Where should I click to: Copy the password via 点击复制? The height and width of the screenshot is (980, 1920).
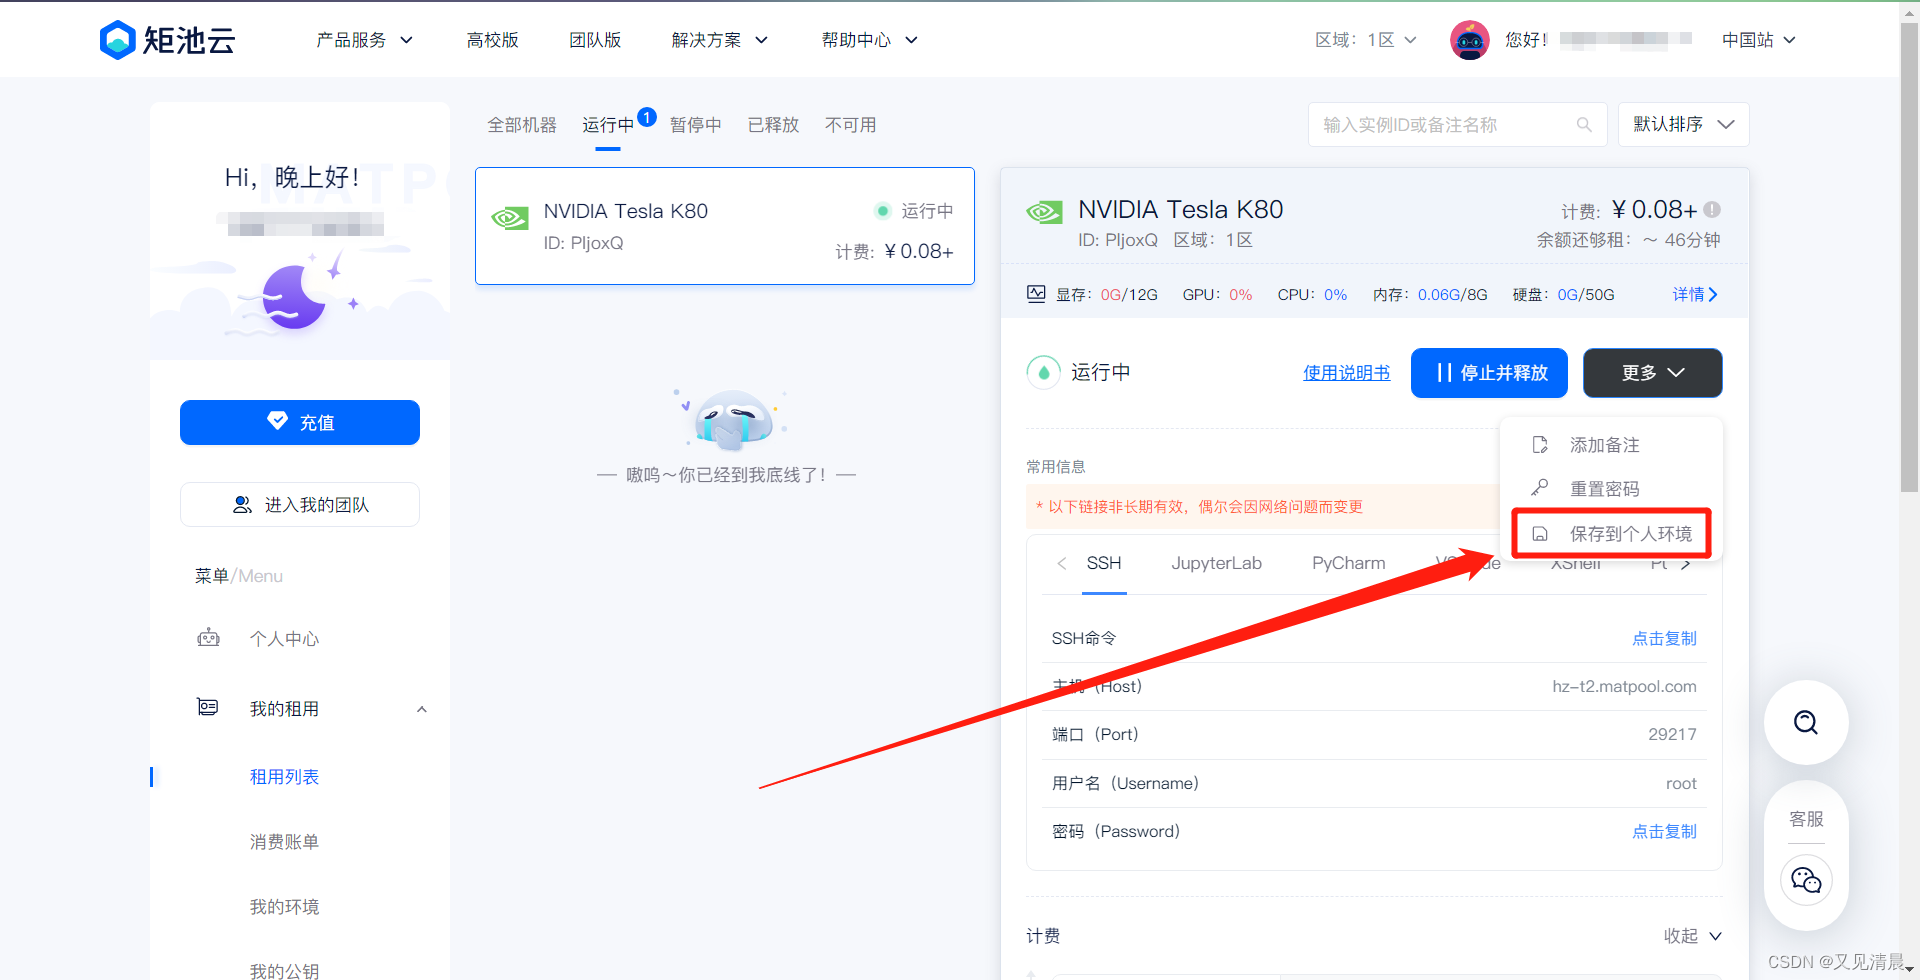click(x=1665, y=831)
